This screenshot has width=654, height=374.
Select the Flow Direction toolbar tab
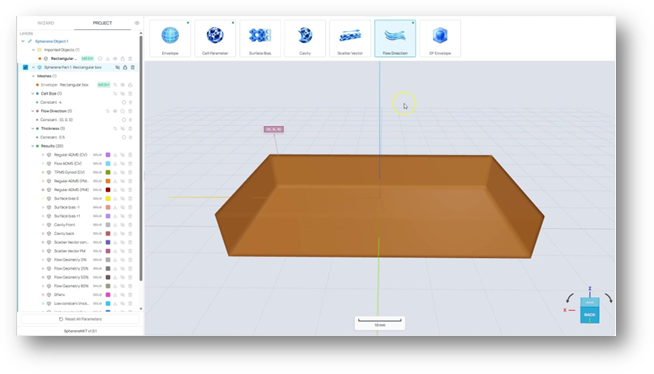tap(395, 38)
